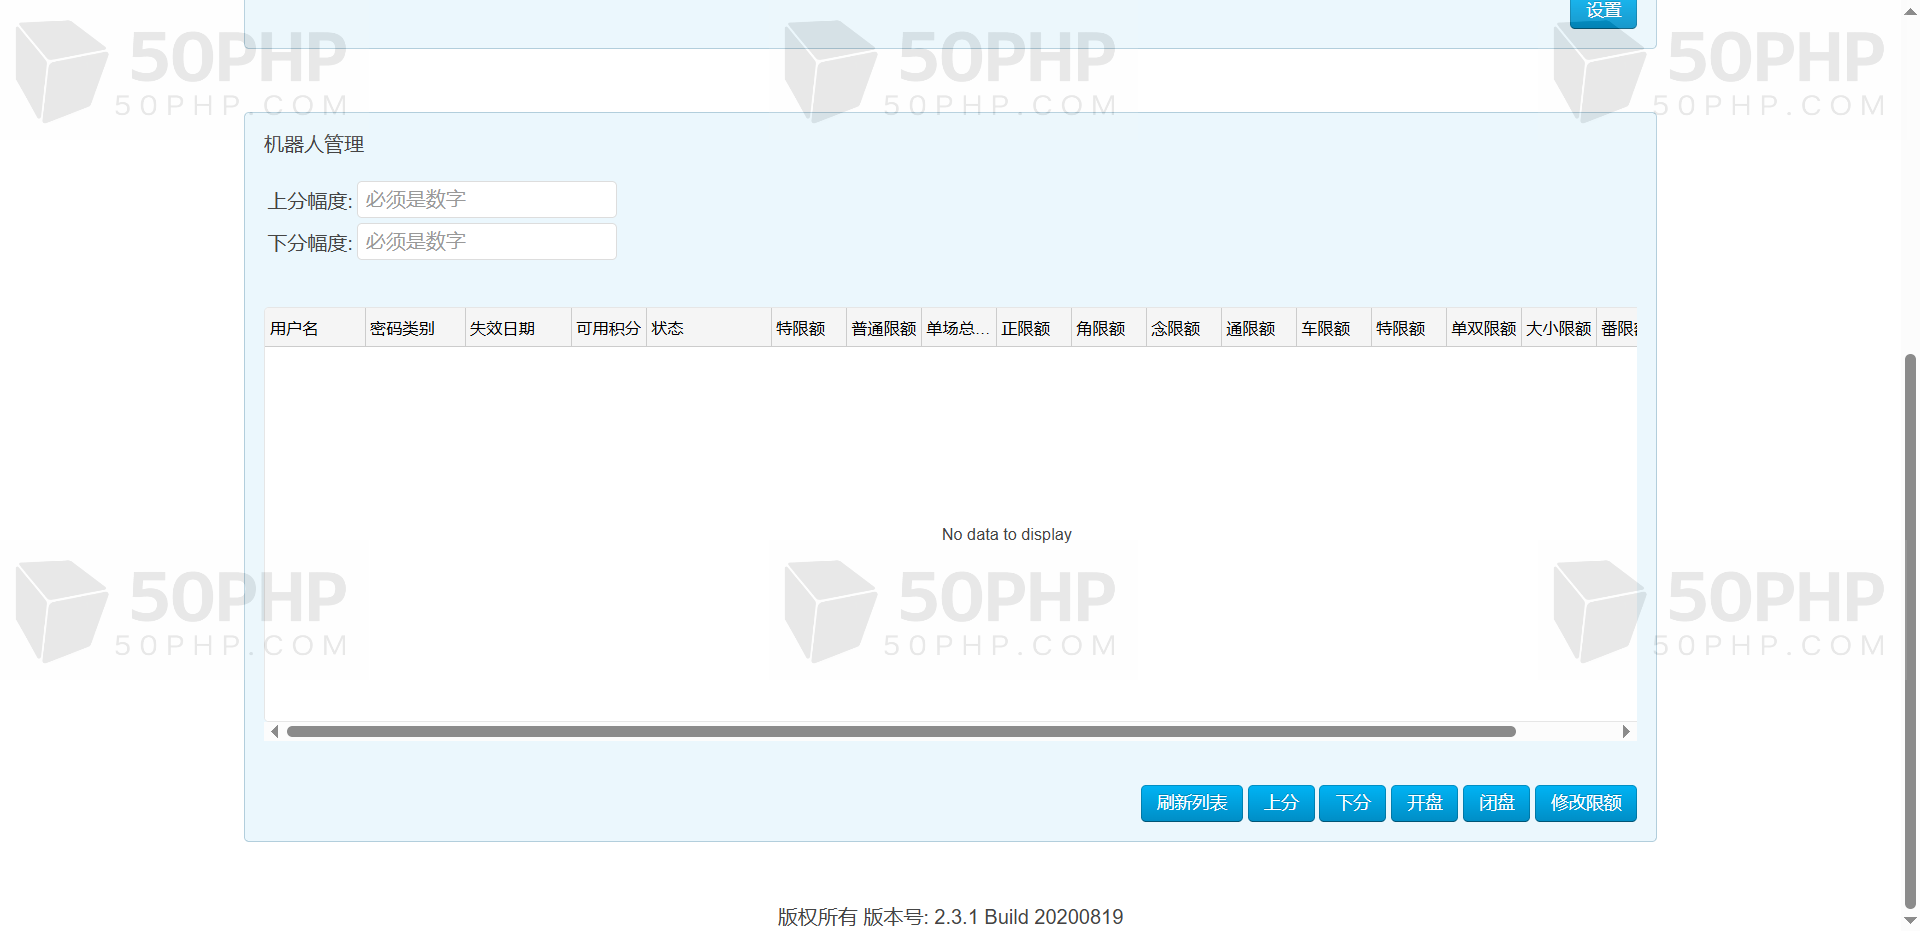Click the table's left scroll arrow
Screen dimensions: 1920x931
pyautogui.click(x=275, y=732)
